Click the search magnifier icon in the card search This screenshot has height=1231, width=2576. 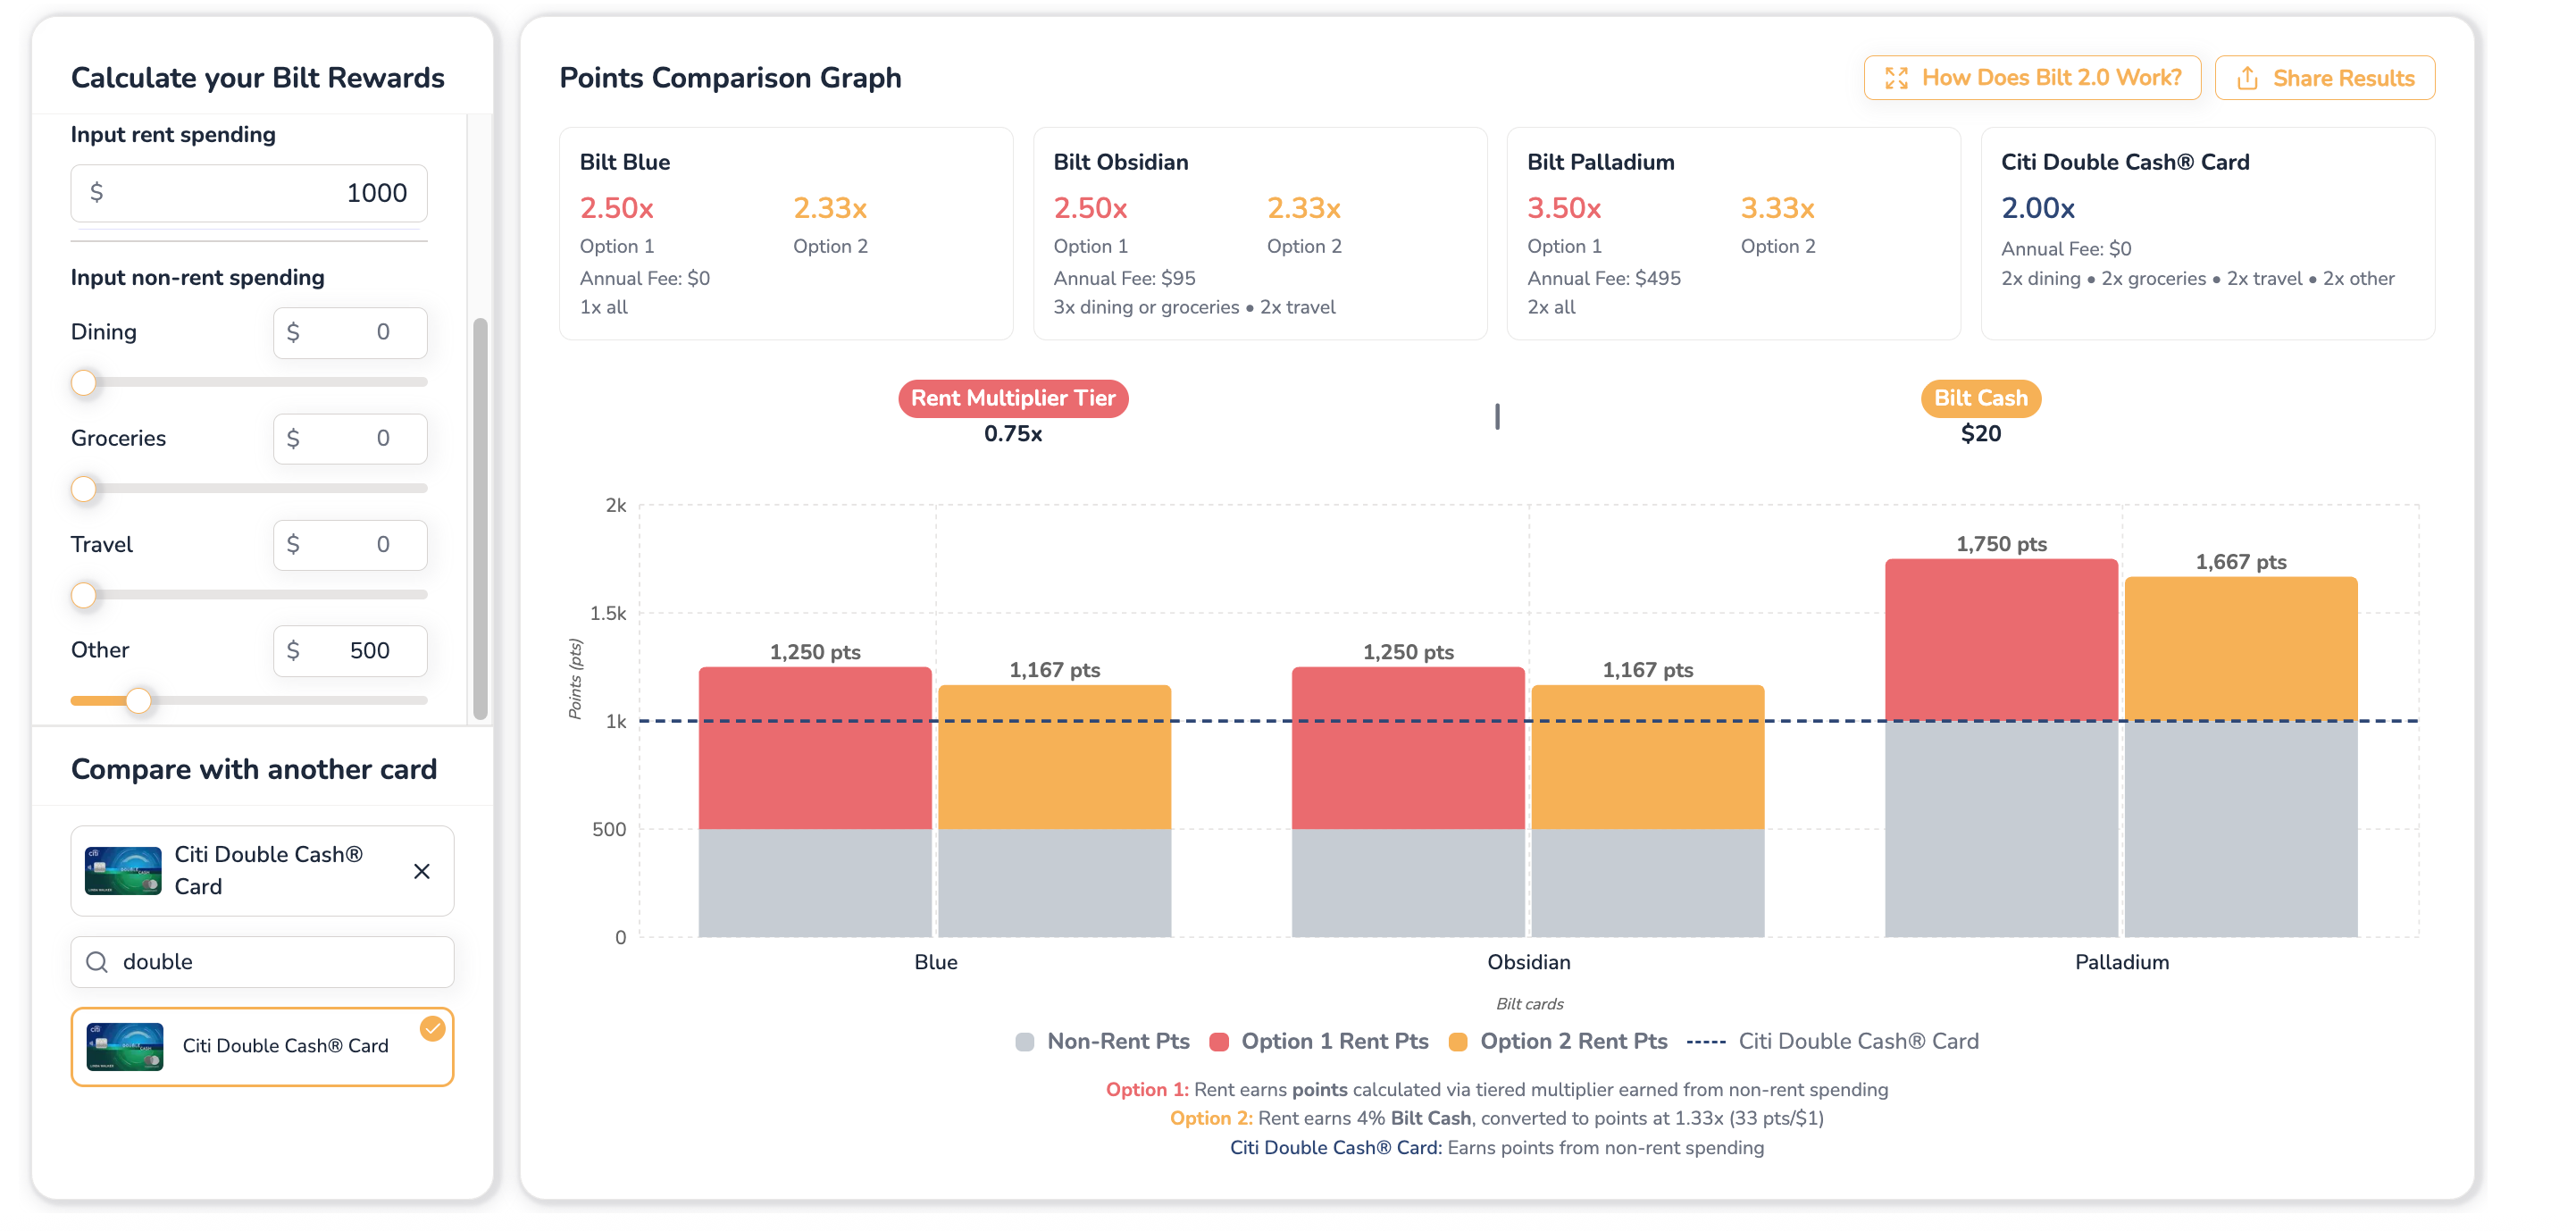click(97, 962)
